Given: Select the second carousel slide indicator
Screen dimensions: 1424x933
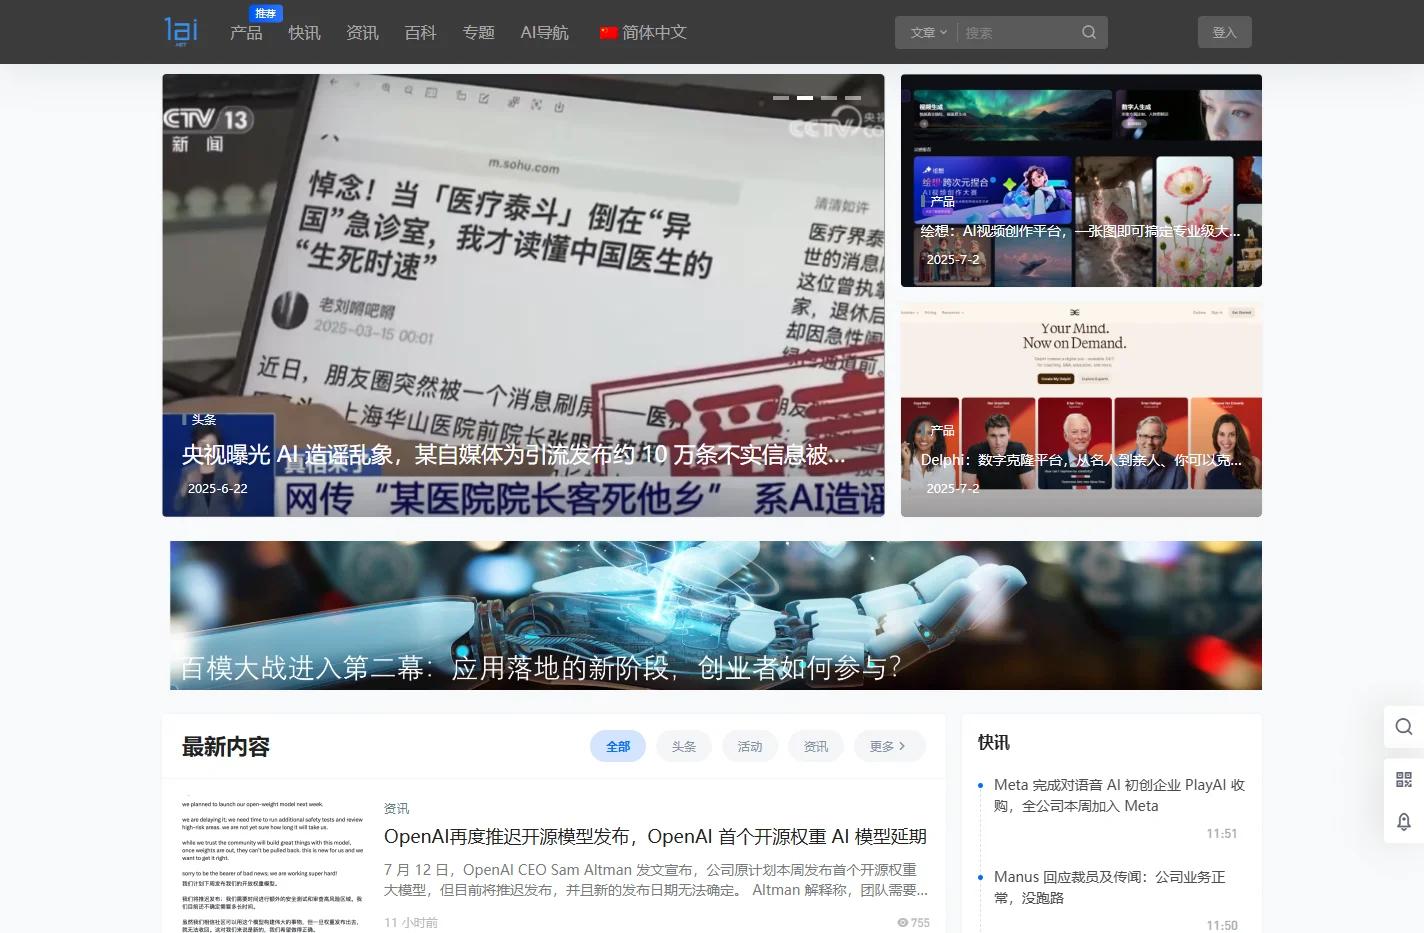Looking at the screenshot, I should [x=805, y=98].
